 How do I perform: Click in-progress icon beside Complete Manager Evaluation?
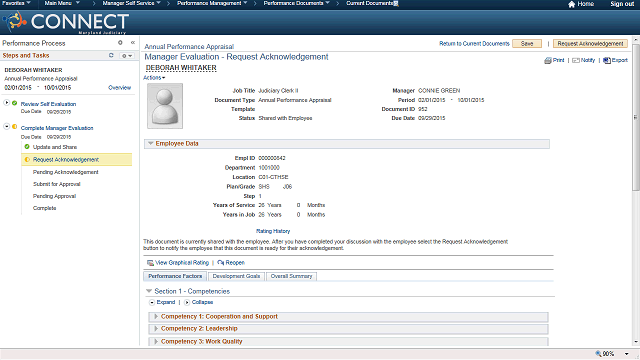pyautogui.click(x=15, y=127)
